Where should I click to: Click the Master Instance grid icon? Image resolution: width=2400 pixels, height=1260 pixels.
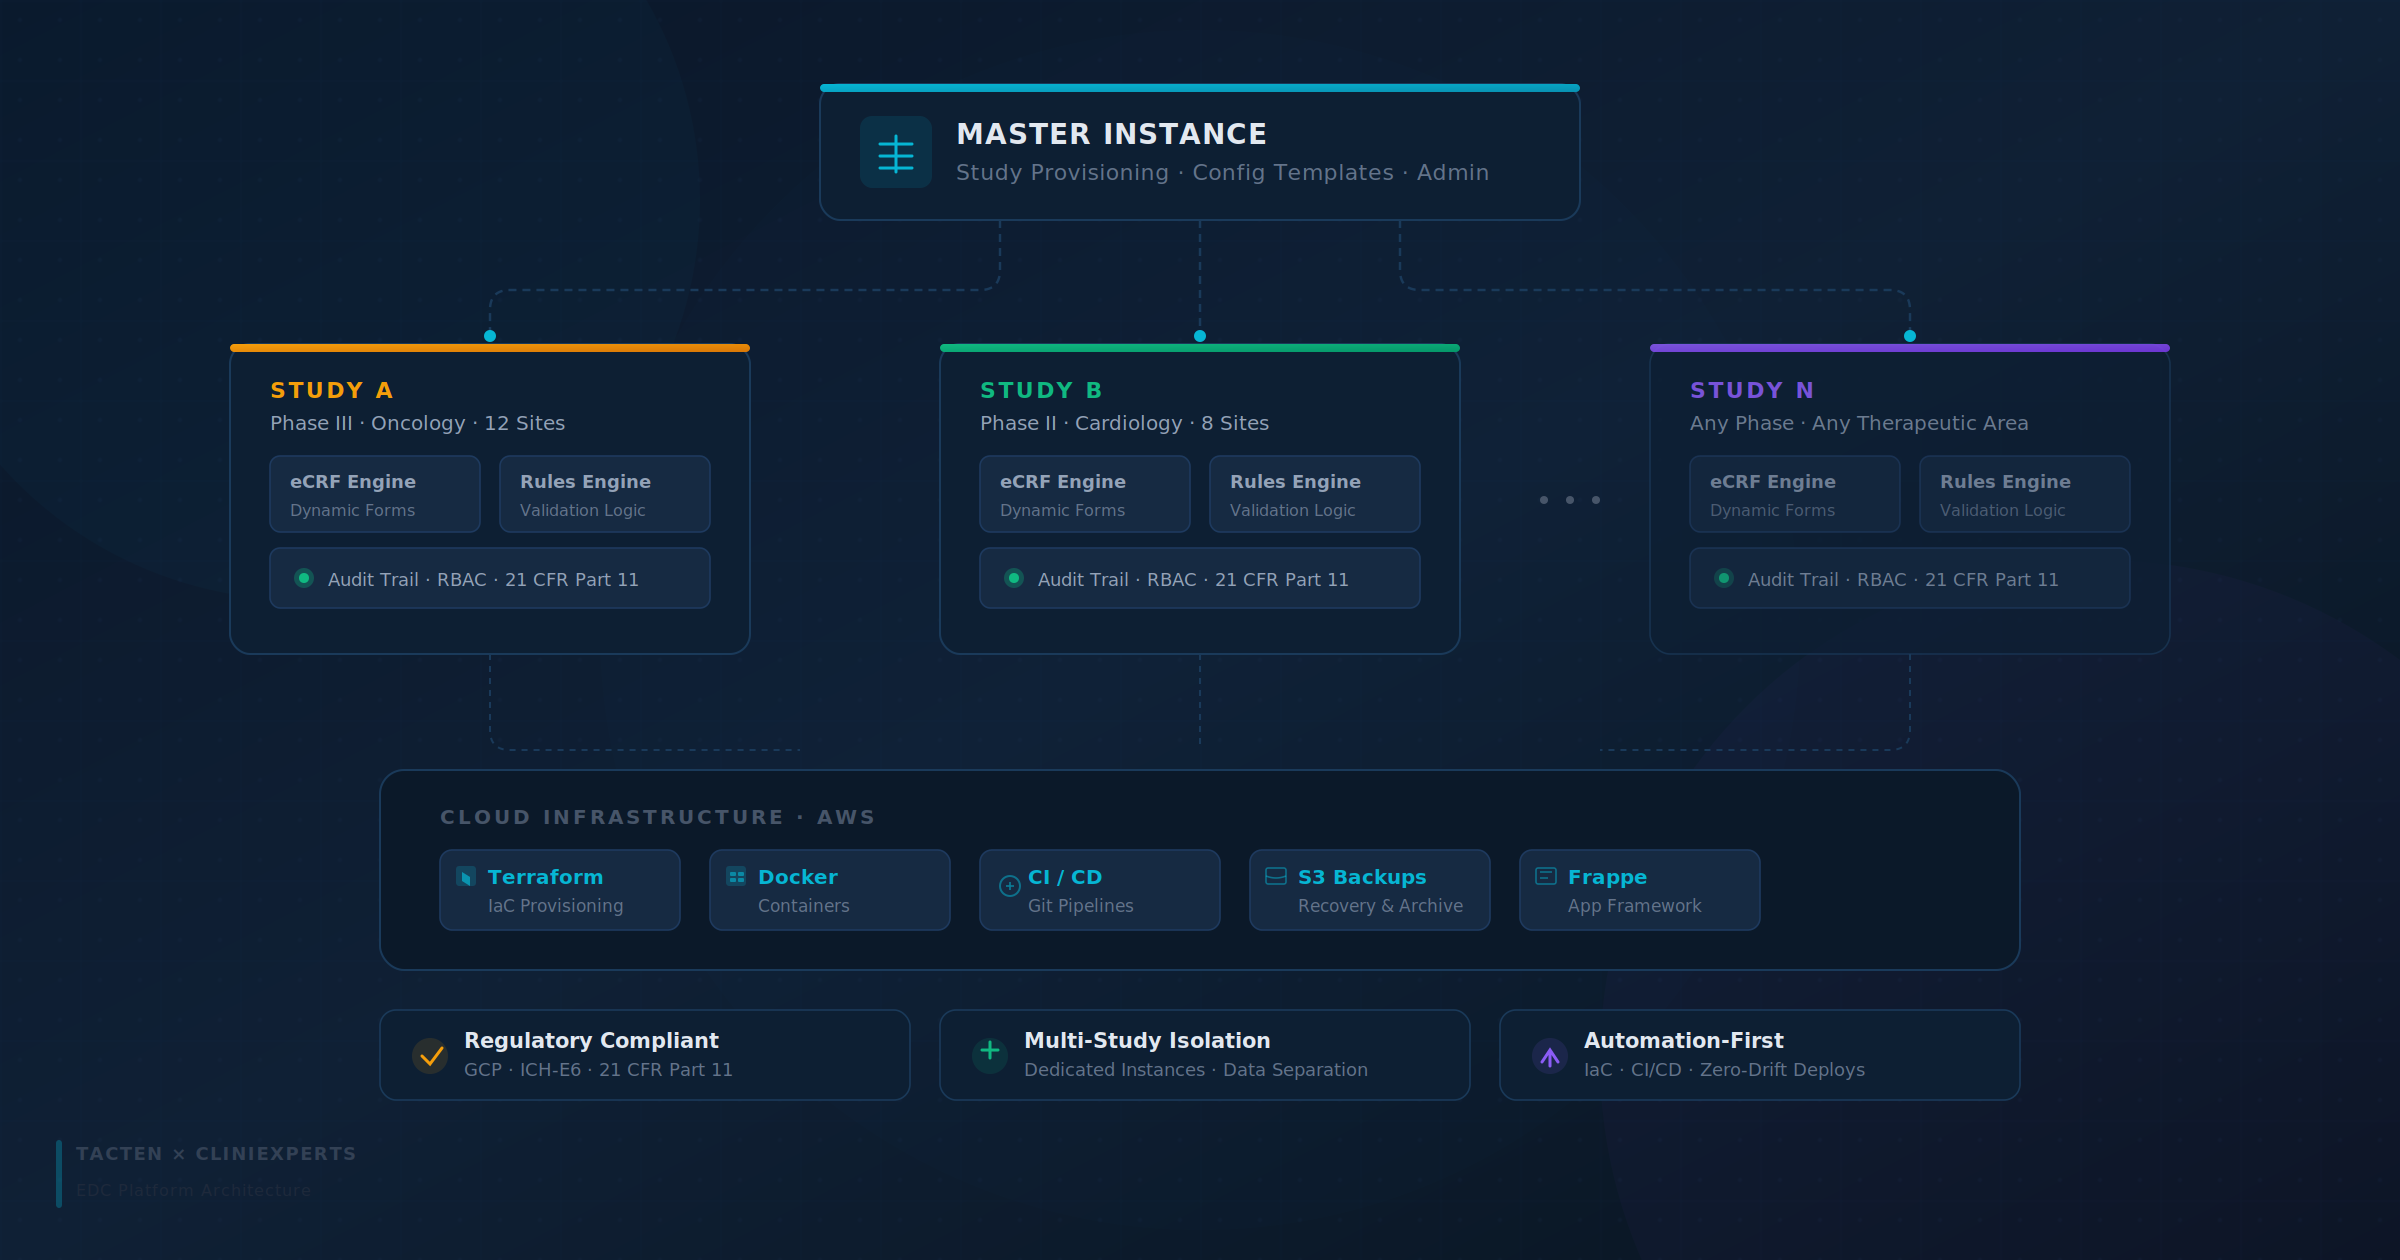pyautogui.click(x=895, y=153)
